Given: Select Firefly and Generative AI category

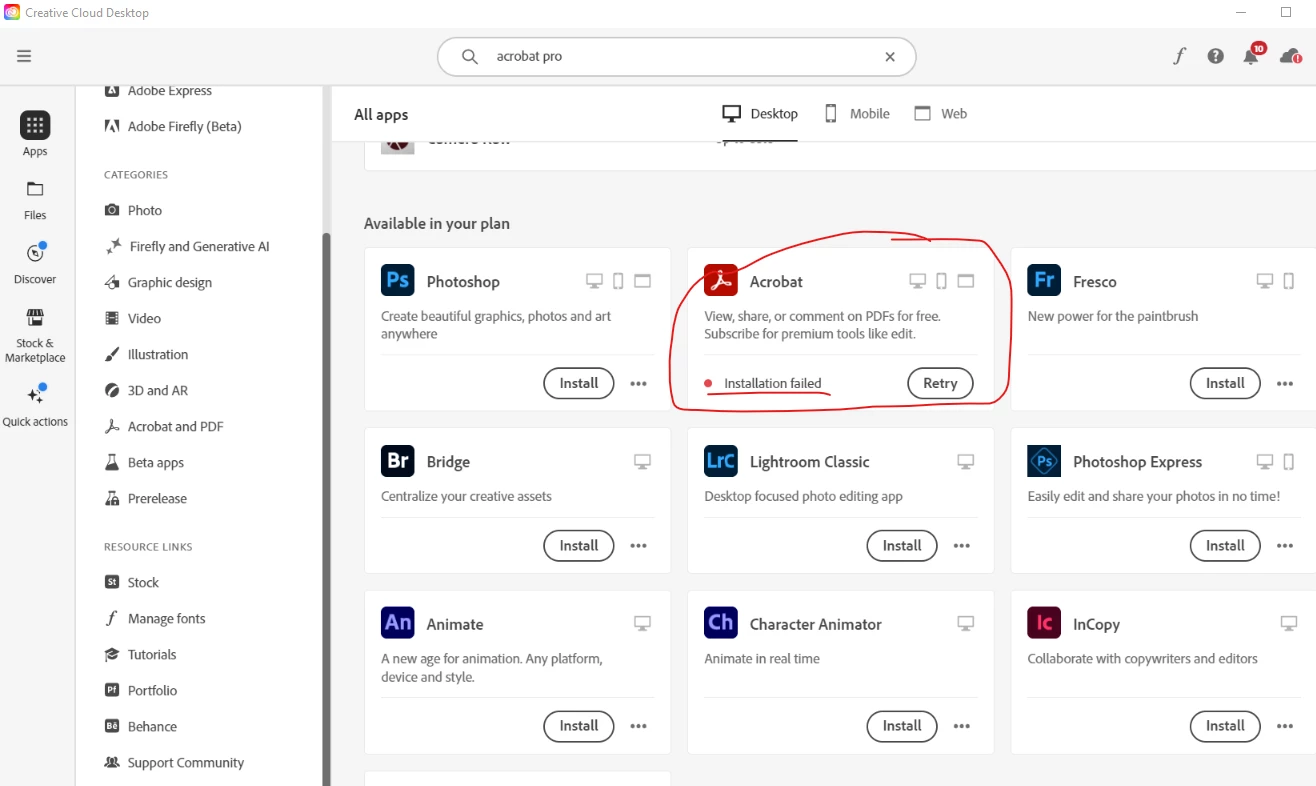Looking at the screenshot, I should pyautogui.click(x=187, y=246).
